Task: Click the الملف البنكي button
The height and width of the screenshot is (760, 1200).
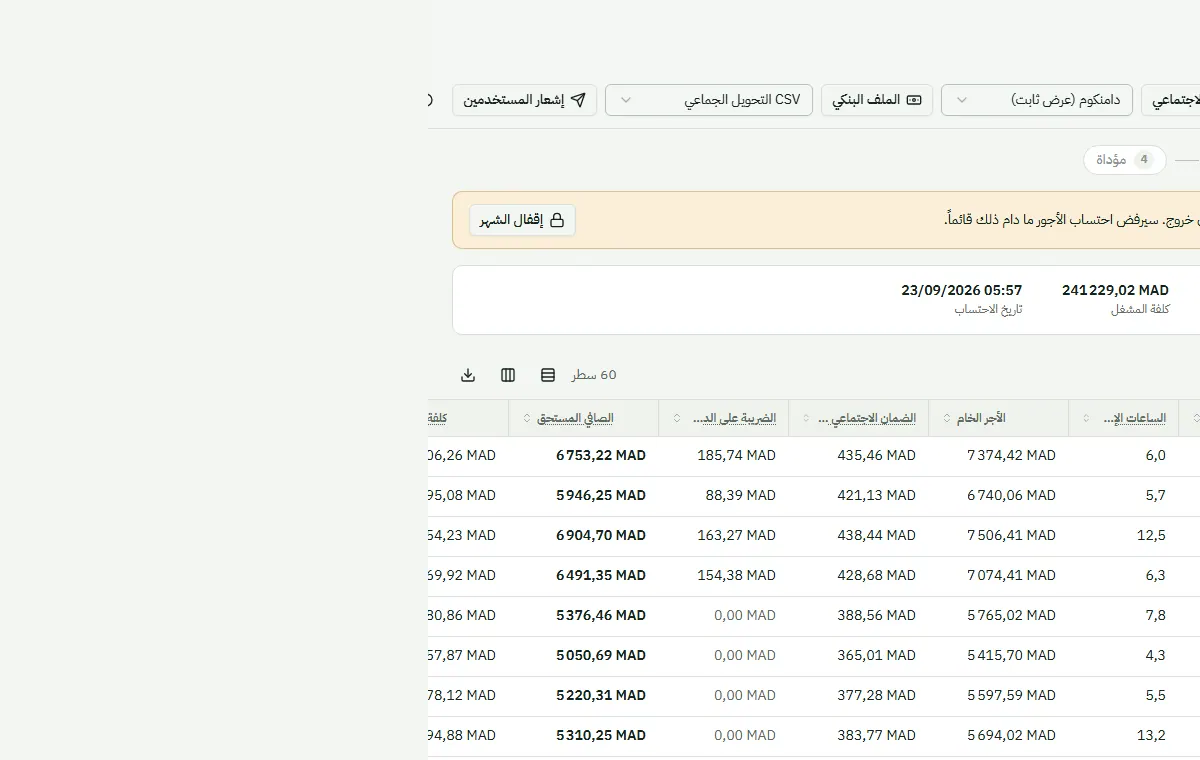Action: click(x=877, y=100)
